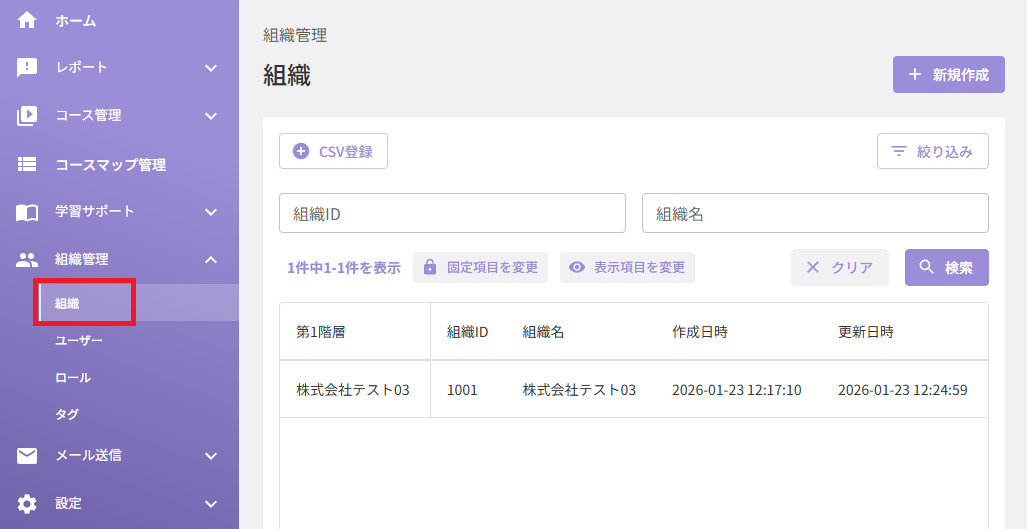Click the course map list icon
The width and height of the screenshot is (1027, 529).
click(x=27, y=164)
